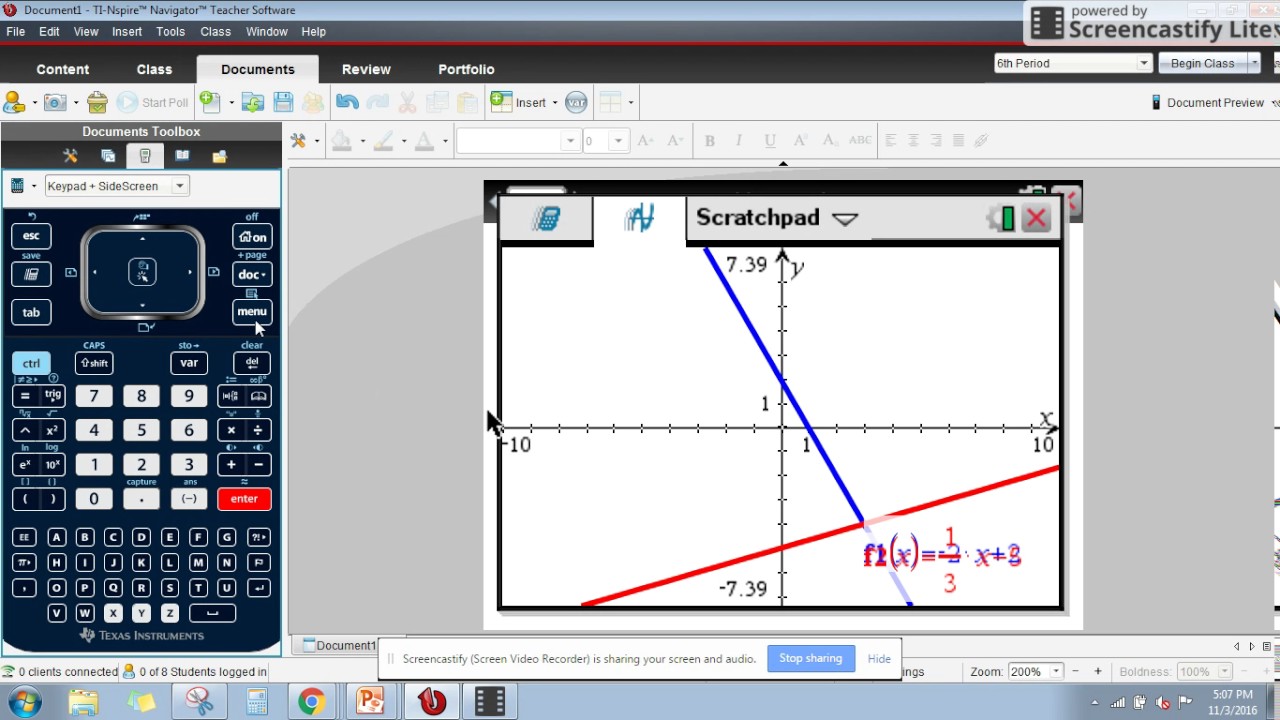Viewport: 1280px width, 720px height.
Task: Close the Scratchpad with red X
Action: coord(1037,218)
